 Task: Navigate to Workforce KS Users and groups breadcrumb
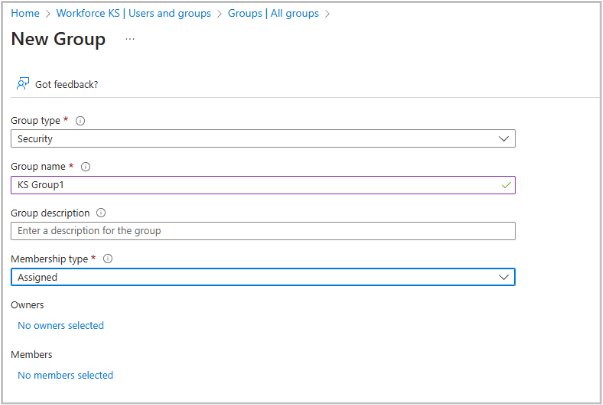tap(132, 13)
